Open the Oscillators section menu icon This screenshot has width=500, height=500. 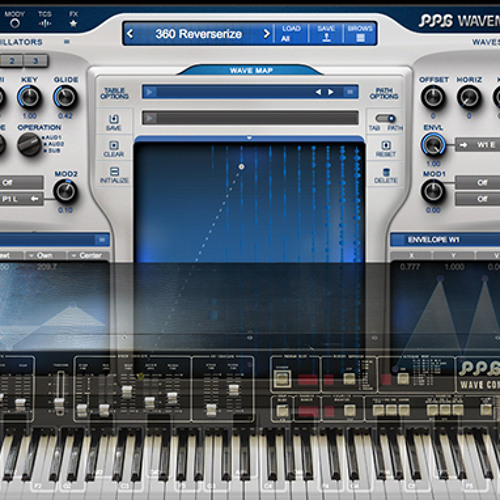click(x=67, y=42)
